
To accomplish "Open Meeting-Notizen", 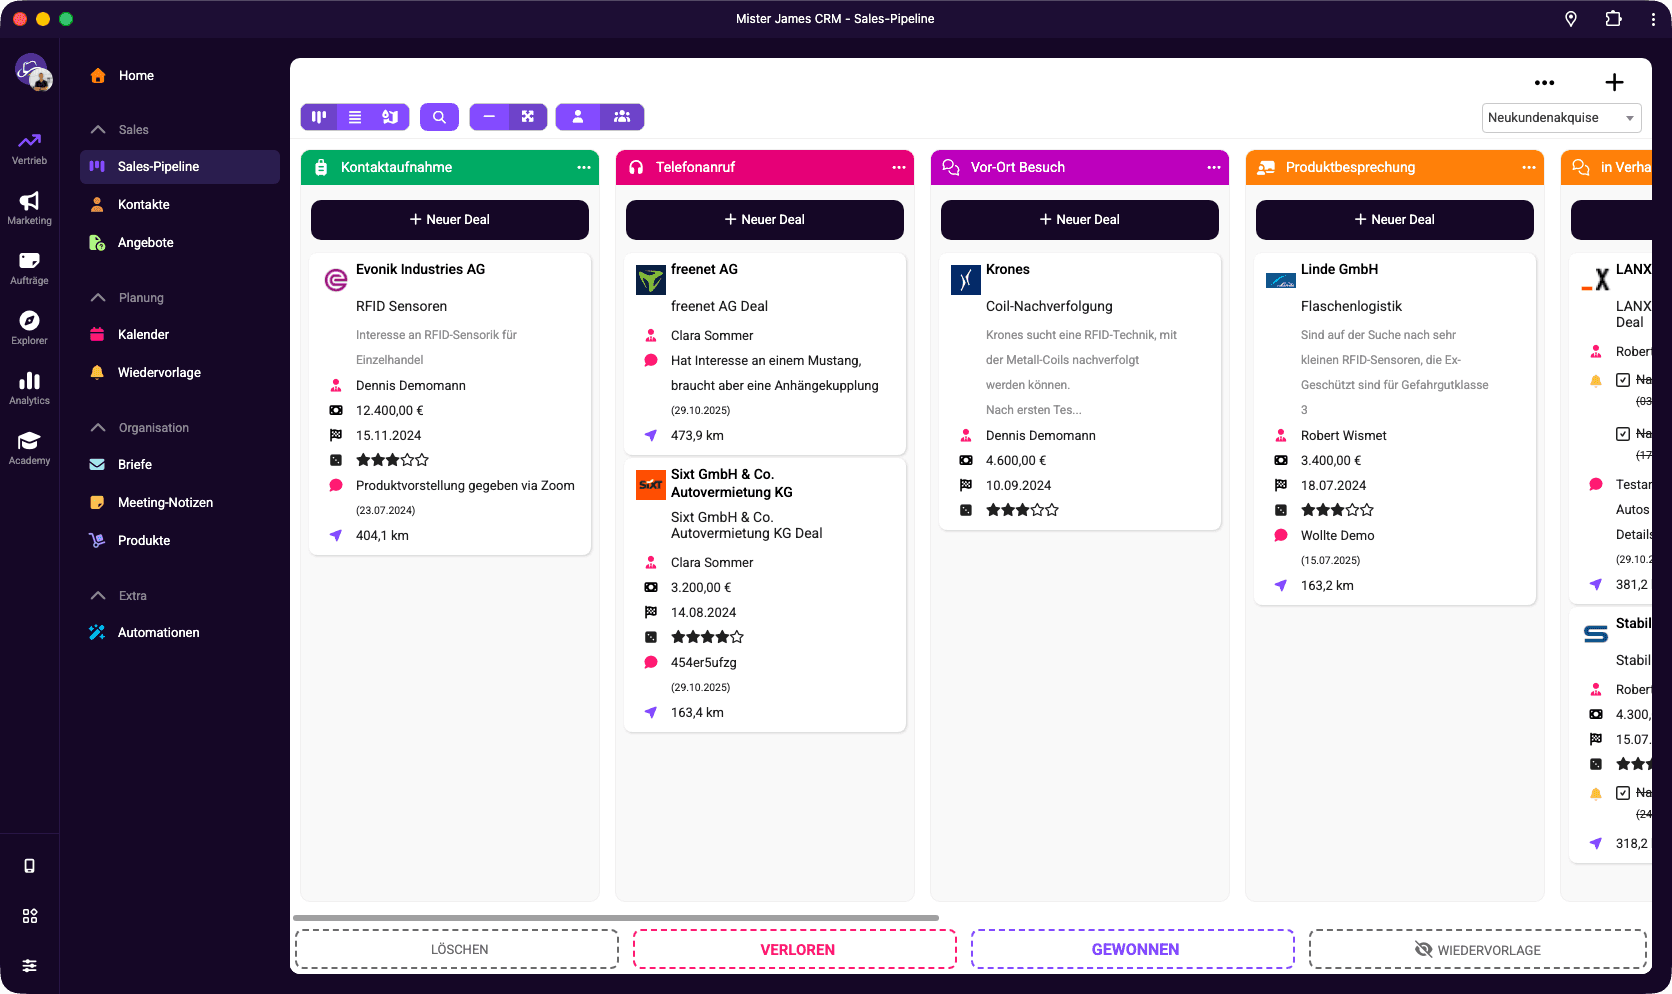I will (180, 503).
